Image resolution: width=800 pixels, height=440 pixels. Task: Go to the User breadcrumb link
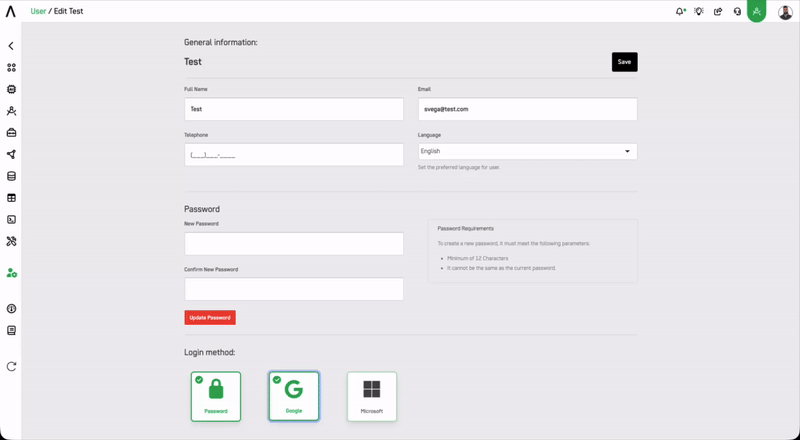point(38,11)
